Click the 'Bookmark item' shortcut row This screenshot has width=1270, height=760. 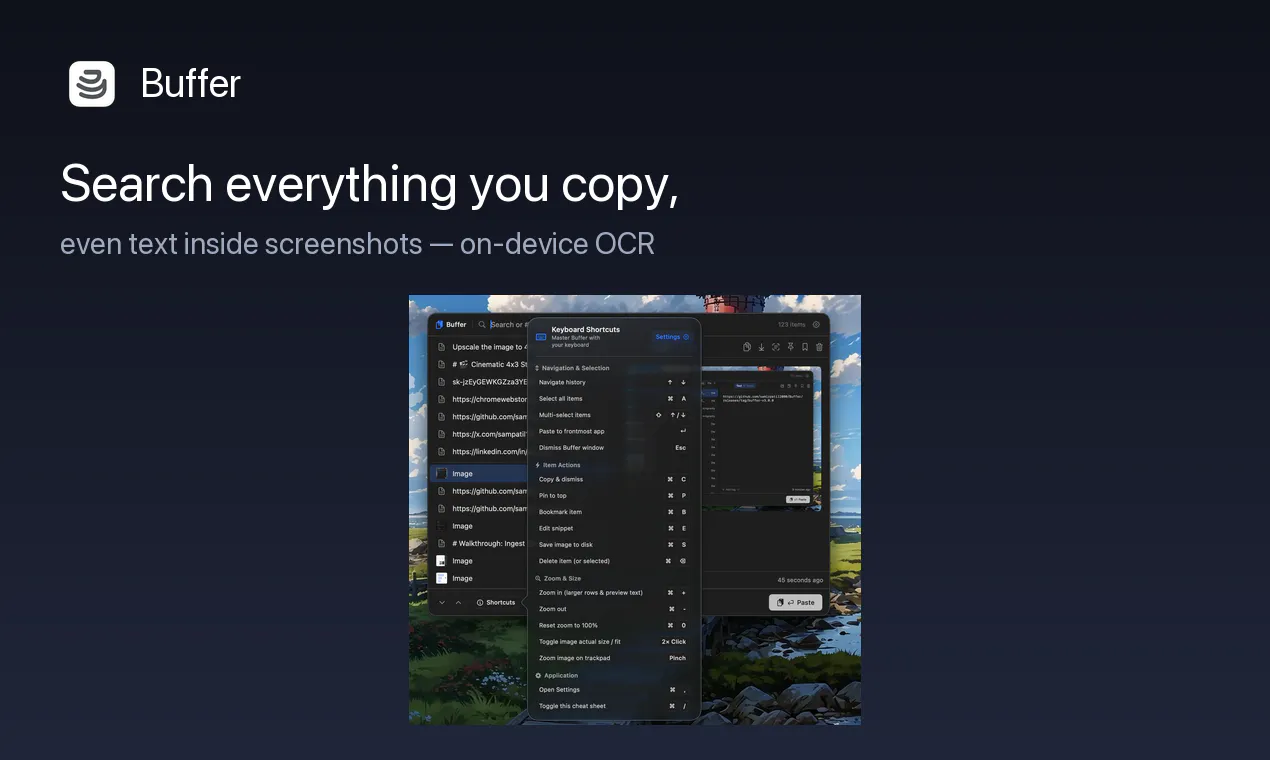point(613,512)
